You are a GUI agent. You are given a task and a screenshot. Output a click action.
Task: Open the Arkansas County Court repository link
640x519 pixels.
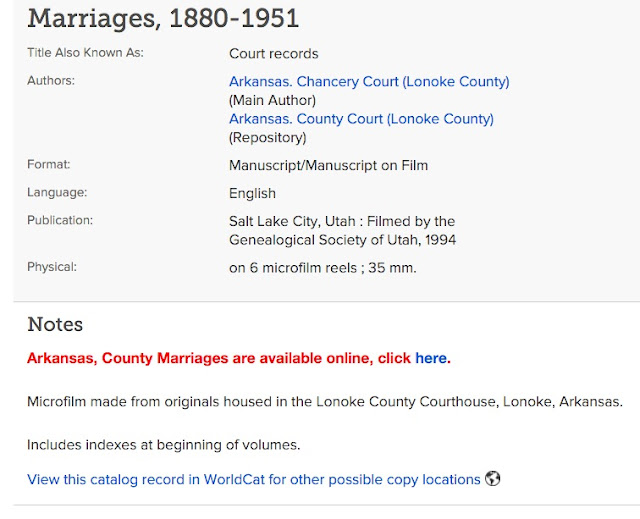[x=361, y=119]
